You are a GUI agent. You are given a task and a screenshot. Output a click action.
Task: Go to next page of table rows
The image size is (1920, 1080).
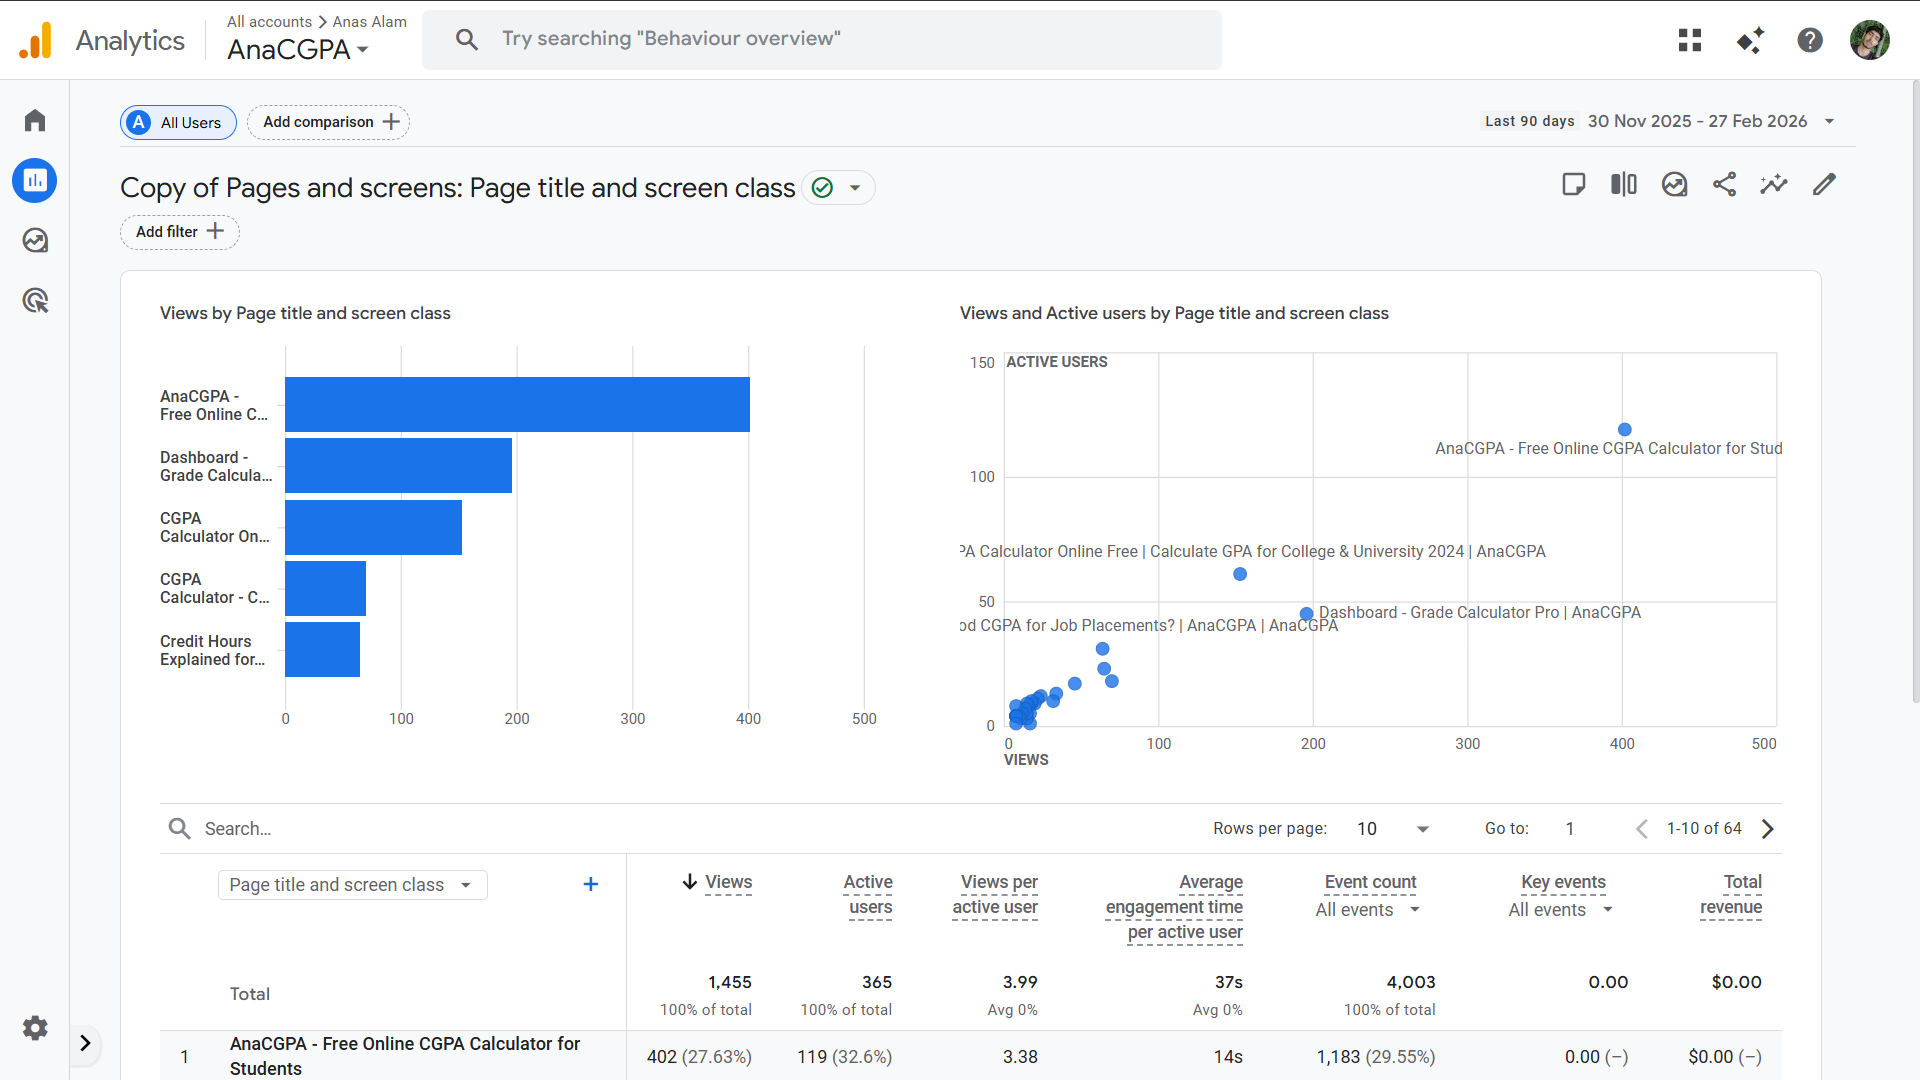1768,829
